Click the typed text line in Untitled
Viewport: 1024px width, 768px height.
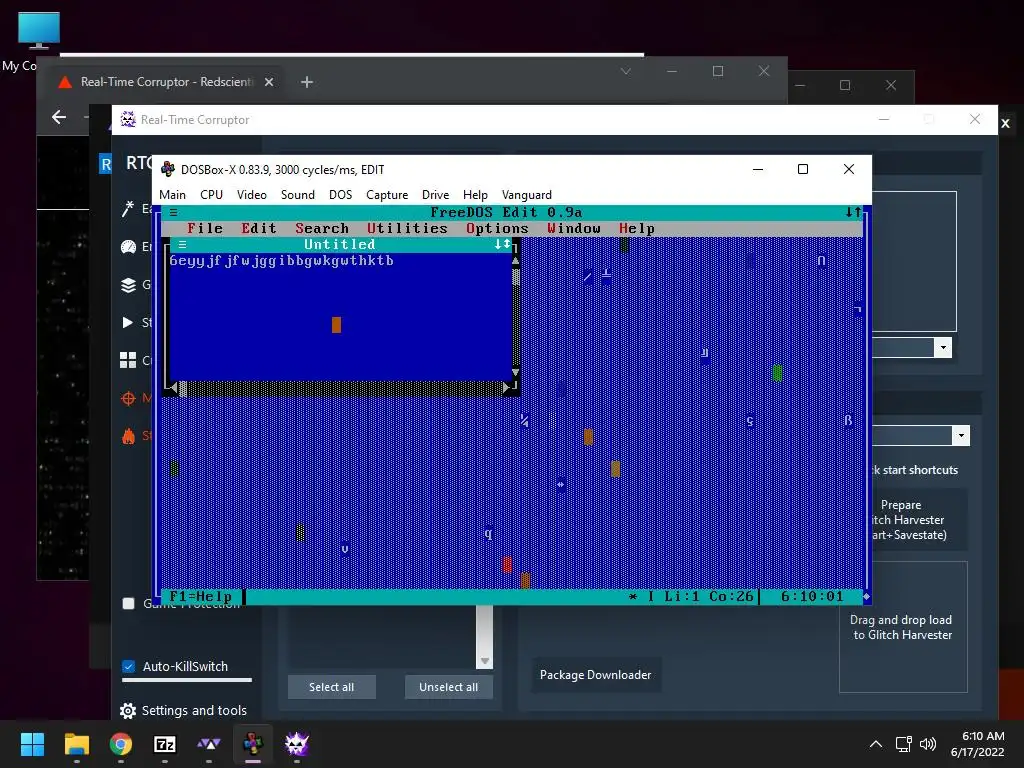pos(281,261)
